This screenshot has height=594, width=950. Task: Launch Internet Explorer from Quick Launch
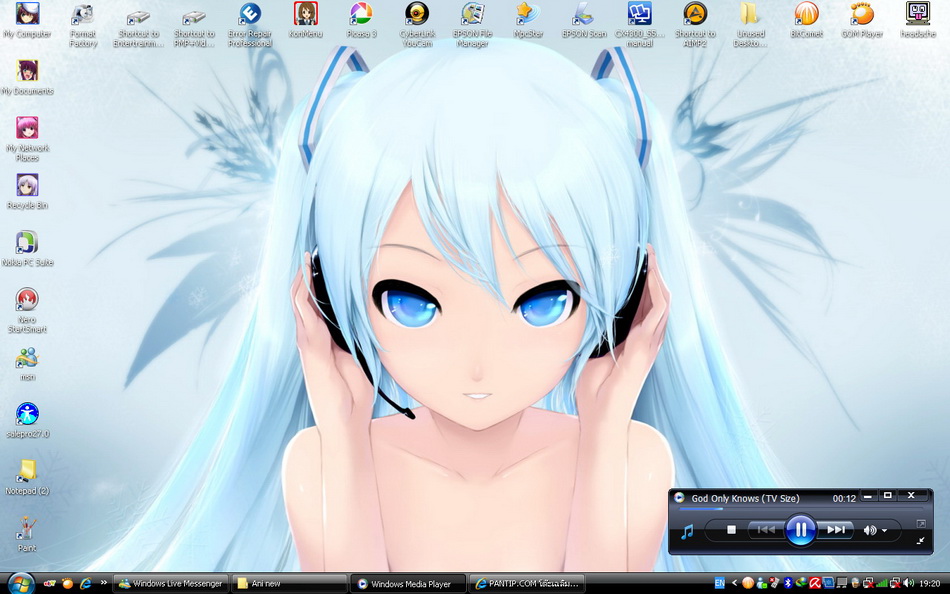[x=85, y=584]
